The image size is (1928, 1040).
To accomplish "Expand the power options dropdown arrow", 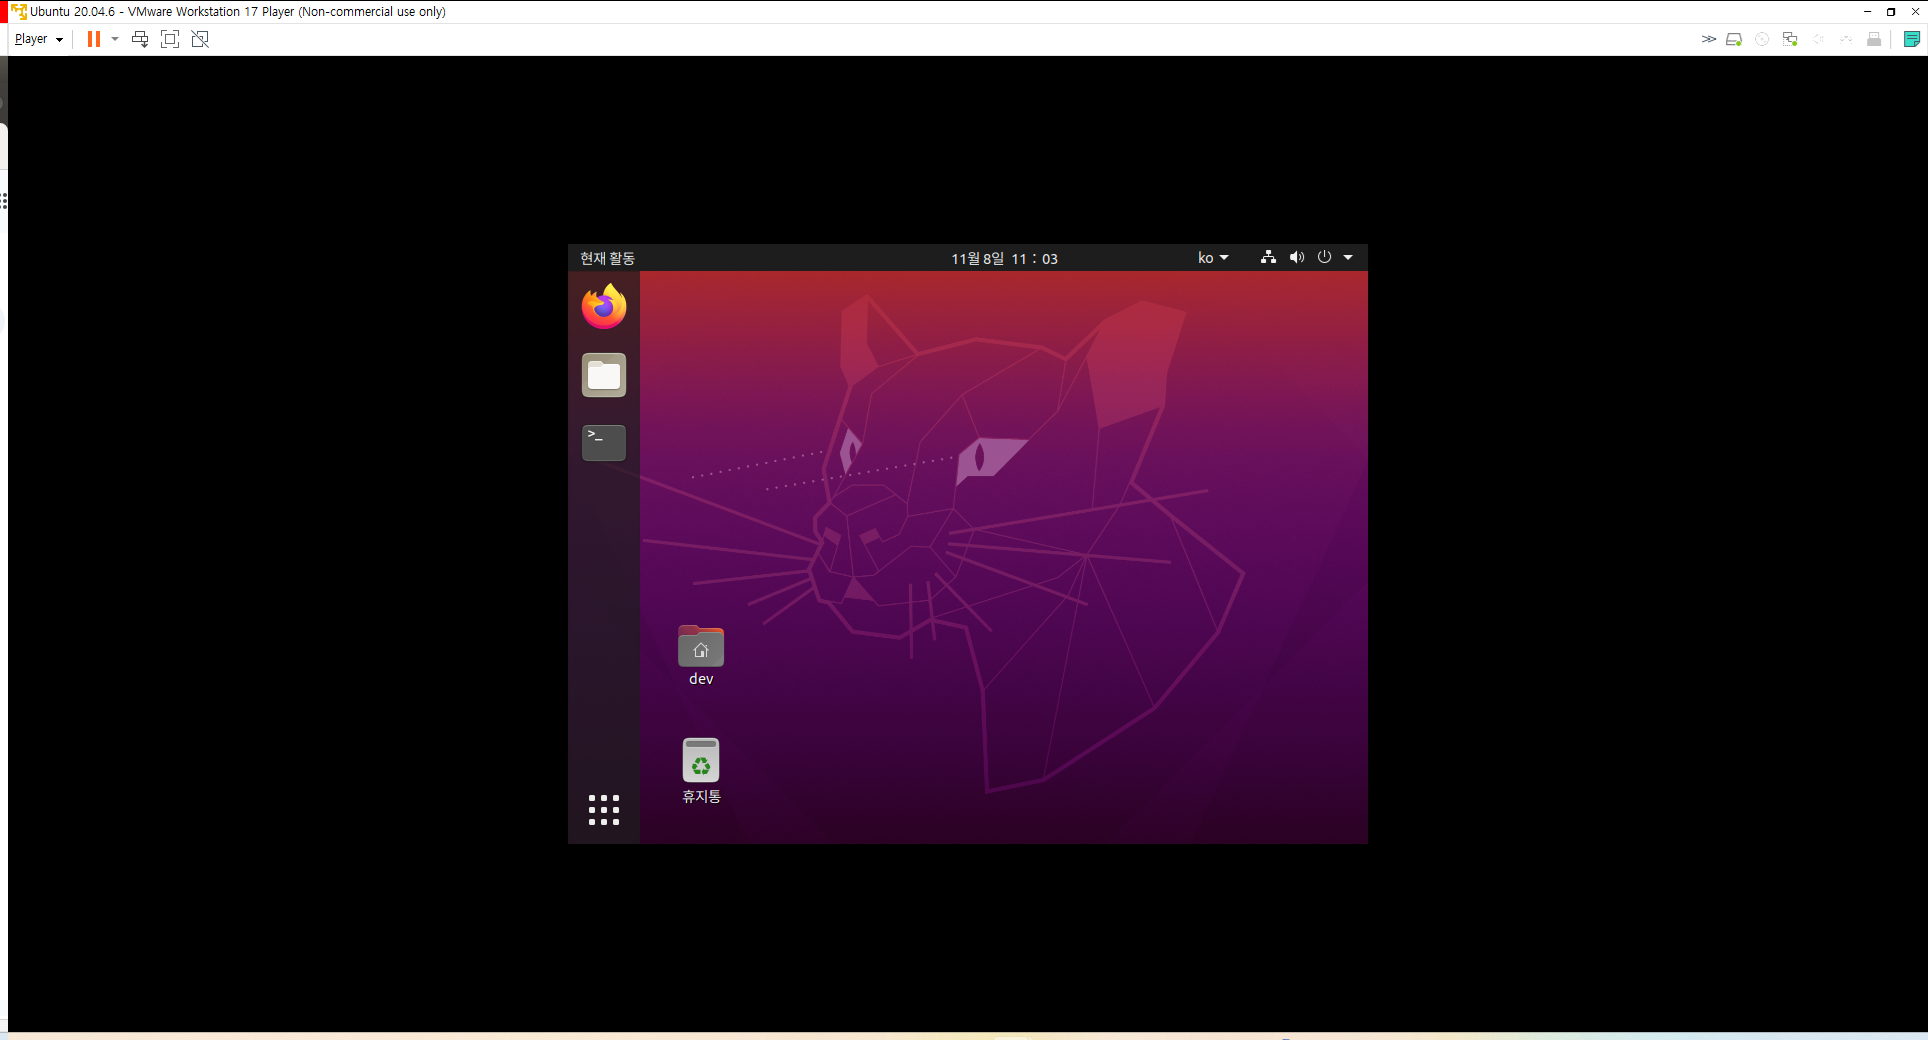I will pyautogui.click(x=115, y=39).
